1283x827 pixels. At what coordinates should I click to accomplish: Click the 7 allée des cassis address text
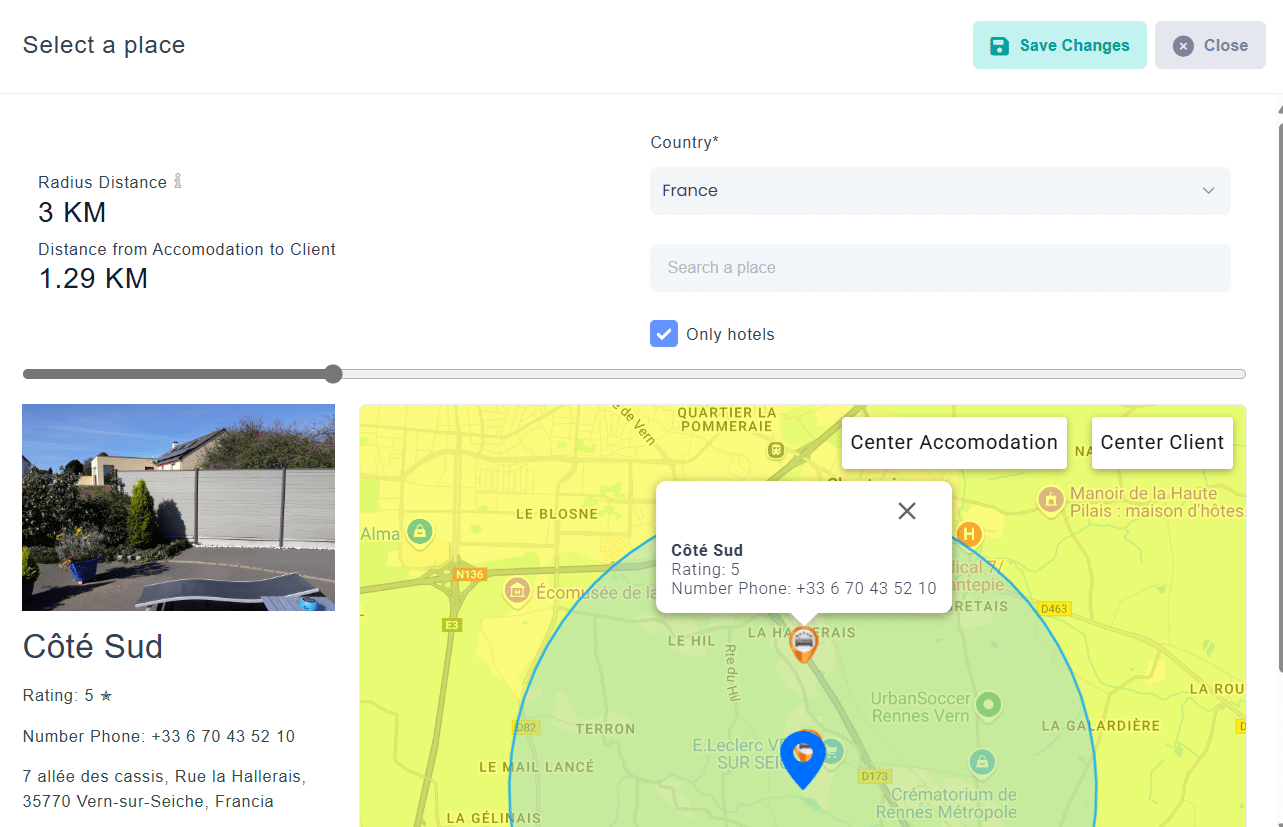(x=164, y=789)
